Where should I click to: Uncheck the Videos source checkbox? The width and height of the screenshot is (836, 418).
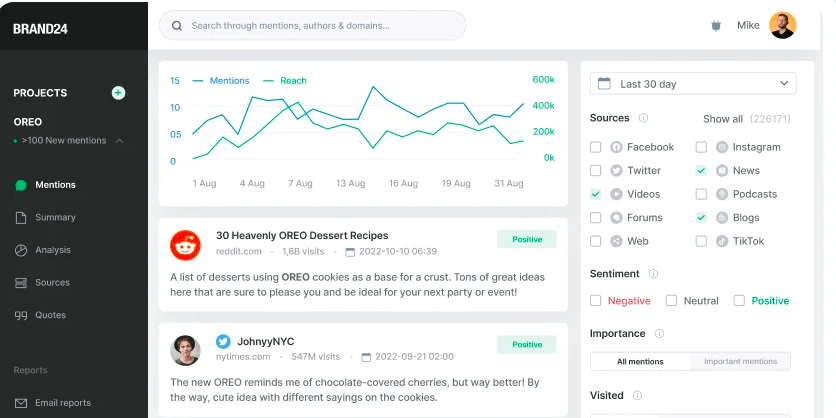tap(596, 194)
